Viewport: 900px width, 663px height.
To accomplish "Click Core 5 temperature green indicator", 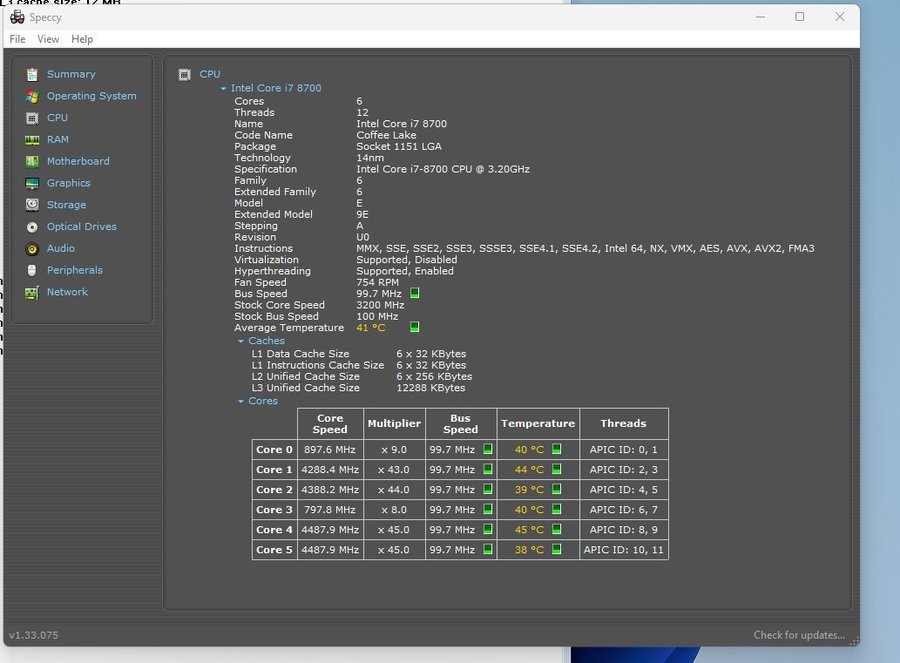I will [556, 549].
